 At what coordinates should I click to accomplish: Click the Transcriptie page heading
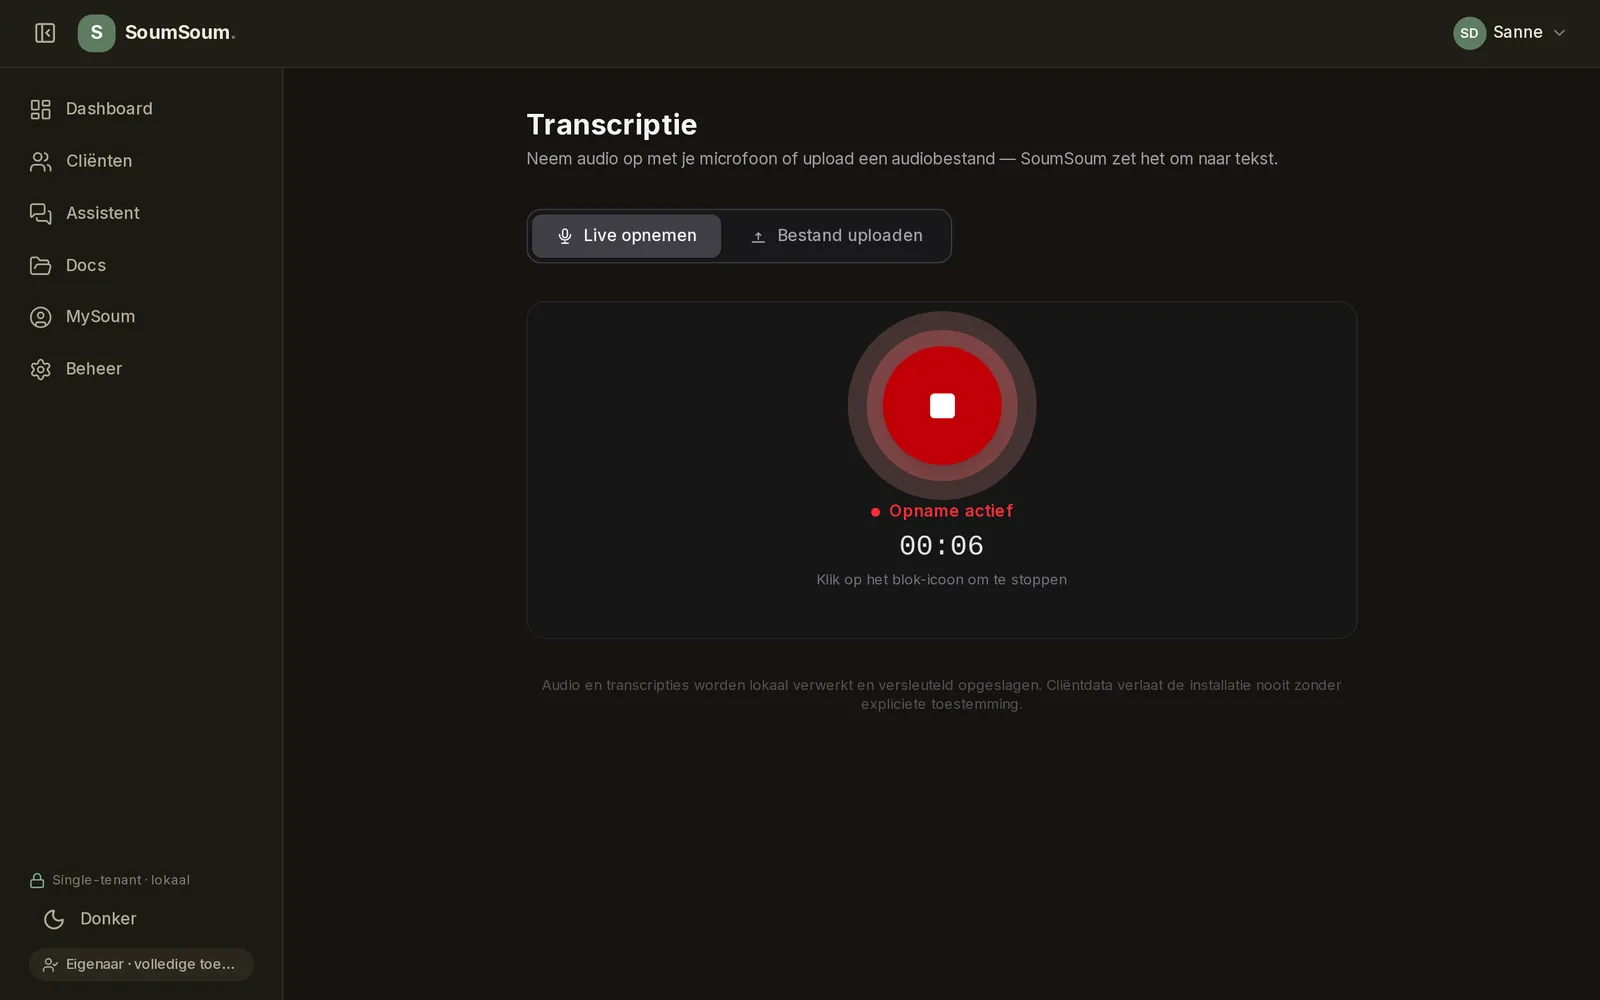pos(612,125)
